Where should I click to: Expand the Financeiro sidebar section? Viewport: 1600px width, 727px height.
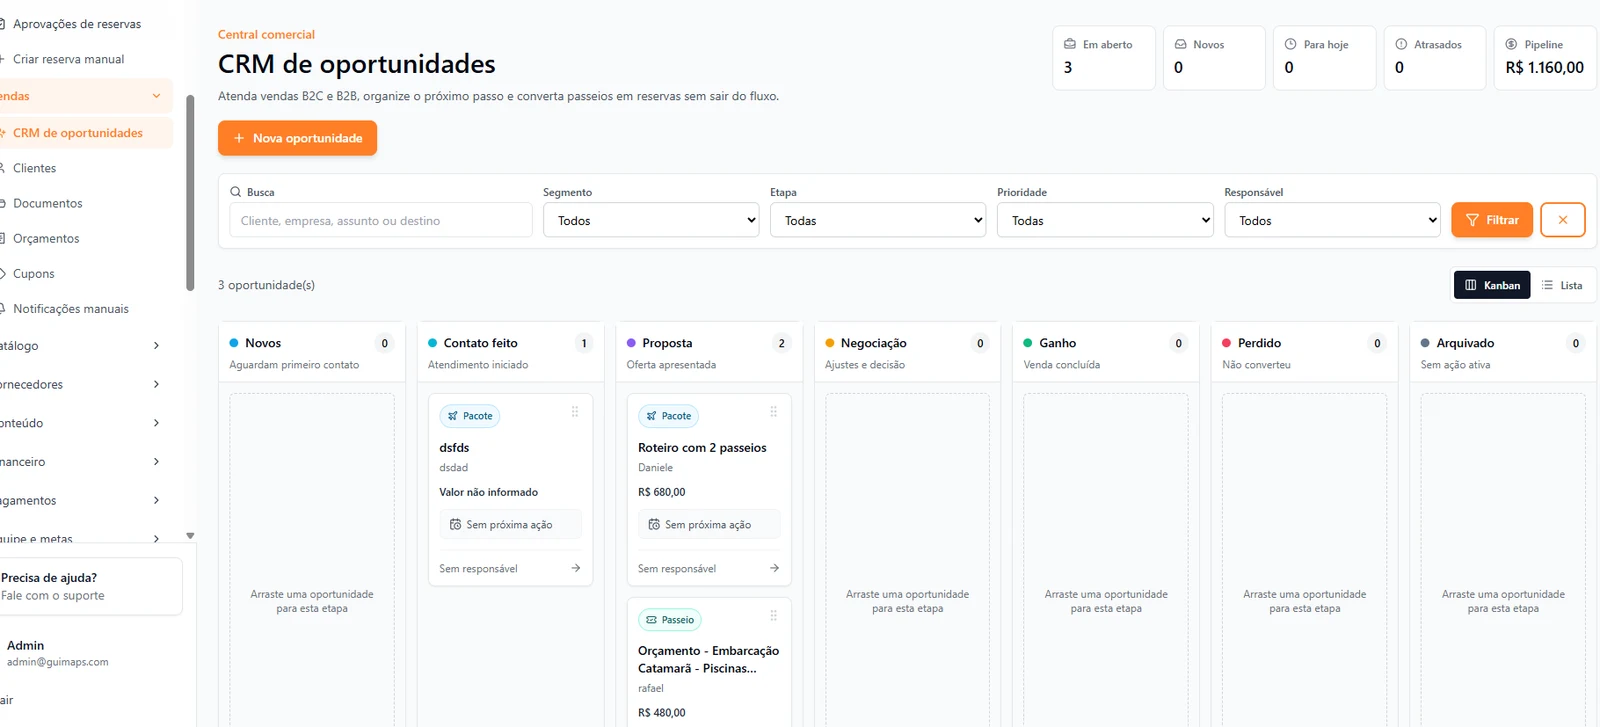pos(84,462)
